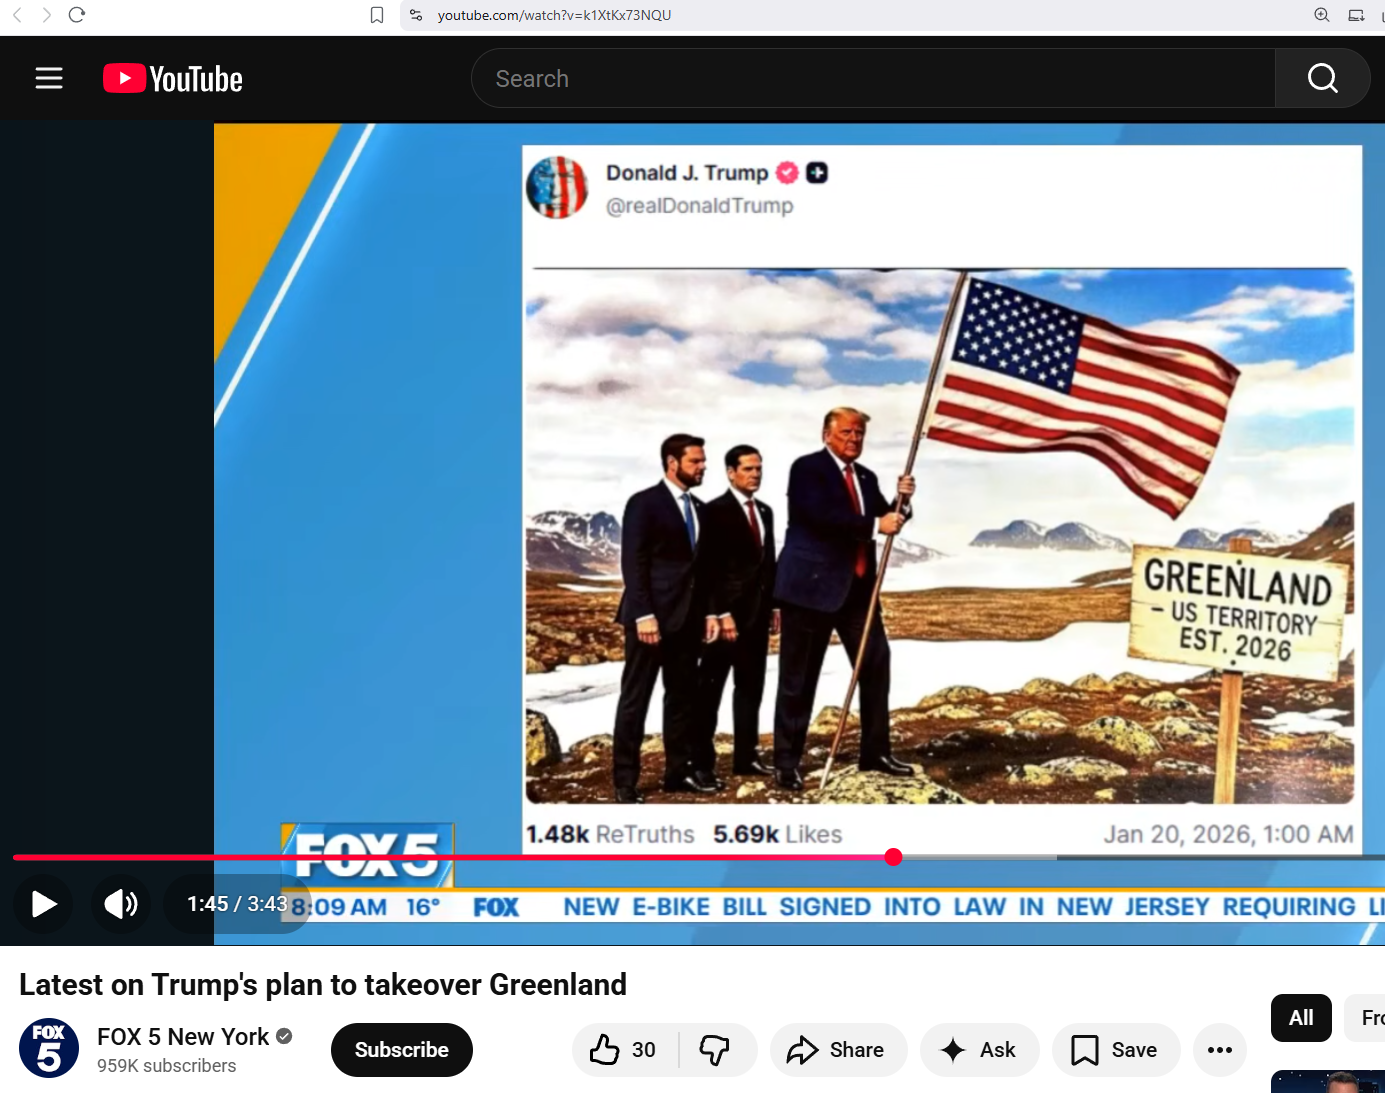Seek on the red video progress bar
This screenshot has width=1385, height=1093.
(x=698, y=857)
